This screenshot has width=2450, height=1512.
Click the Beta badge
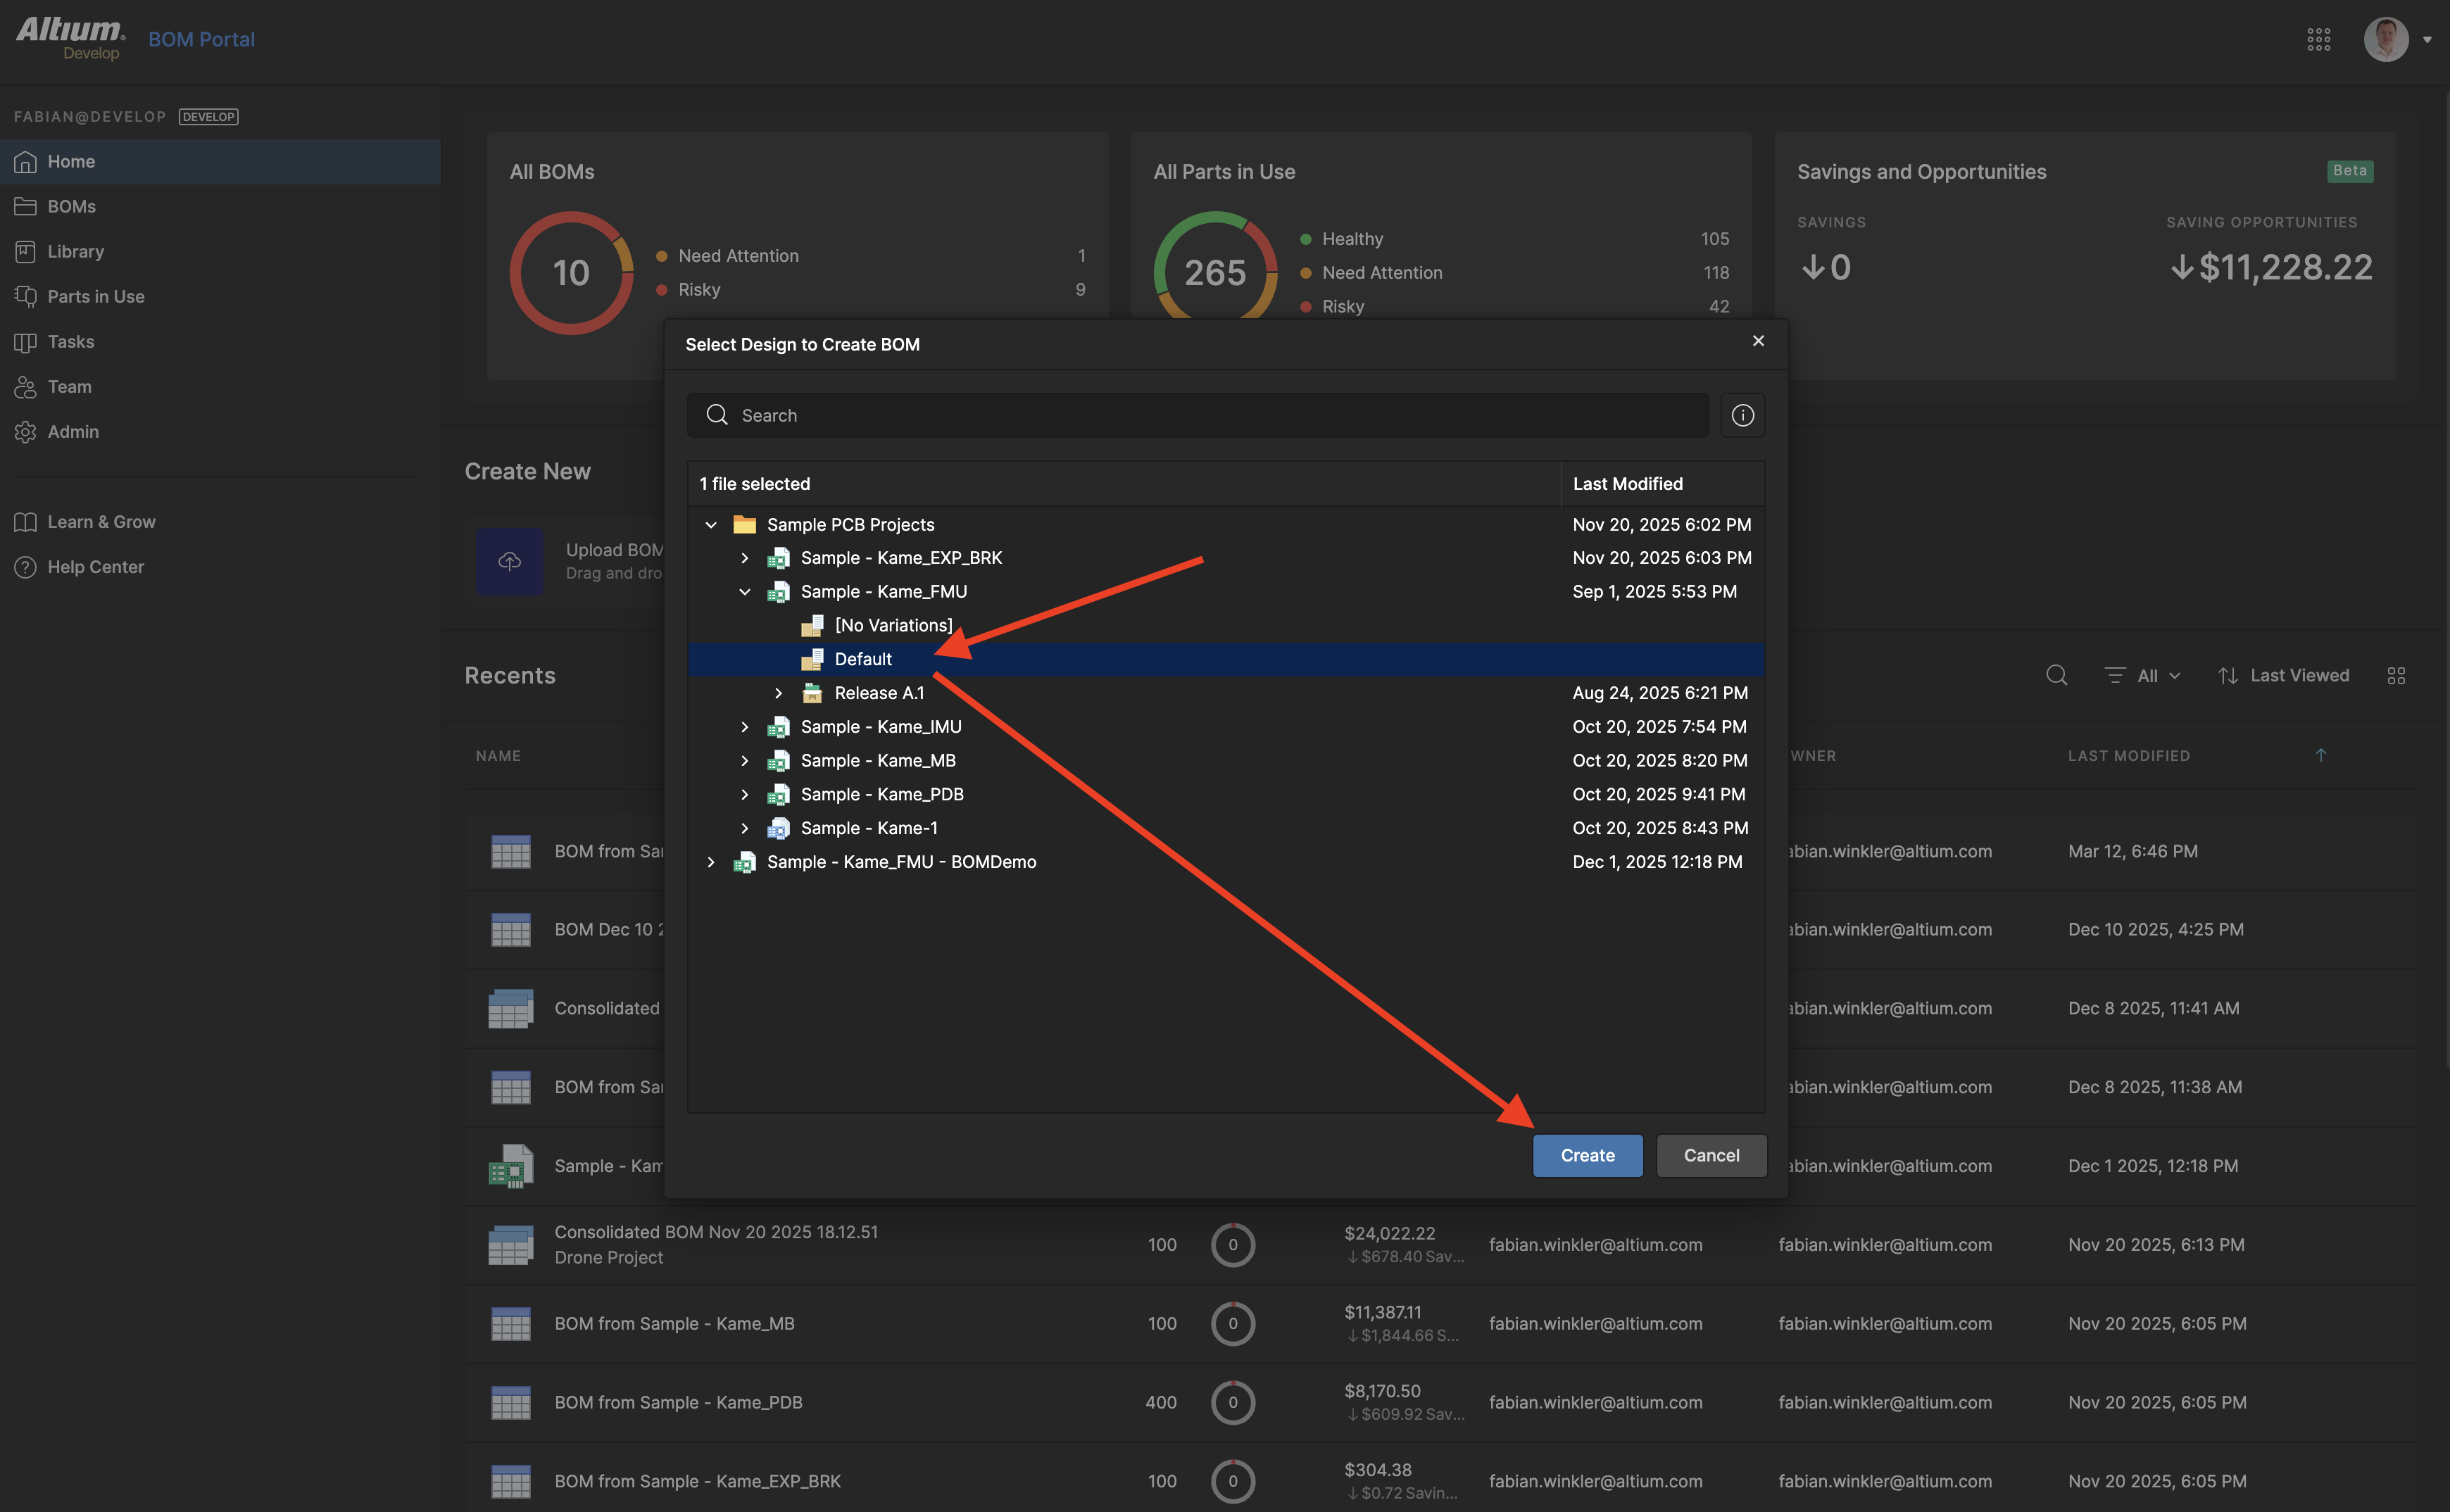coord(2349,171)
